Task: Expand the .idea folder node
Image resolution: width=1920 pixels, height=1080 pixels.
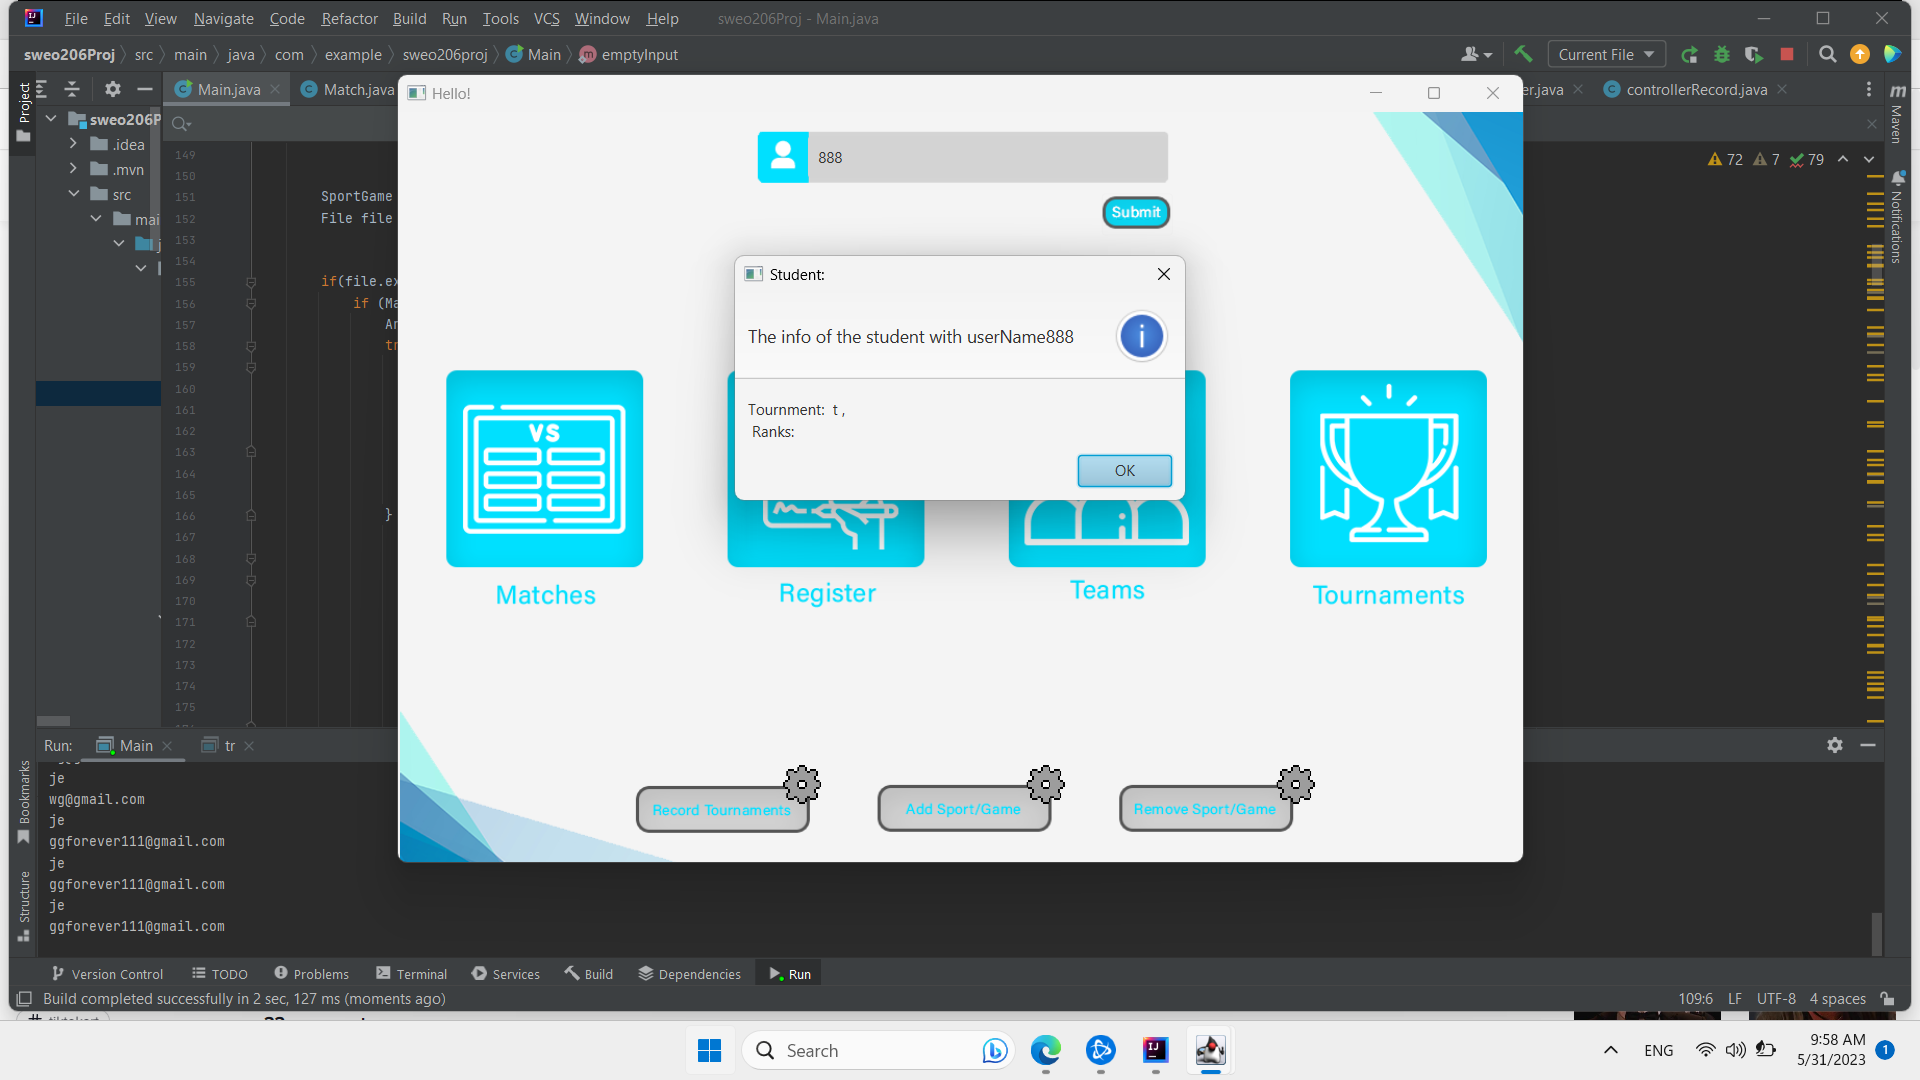Action: 73,144
